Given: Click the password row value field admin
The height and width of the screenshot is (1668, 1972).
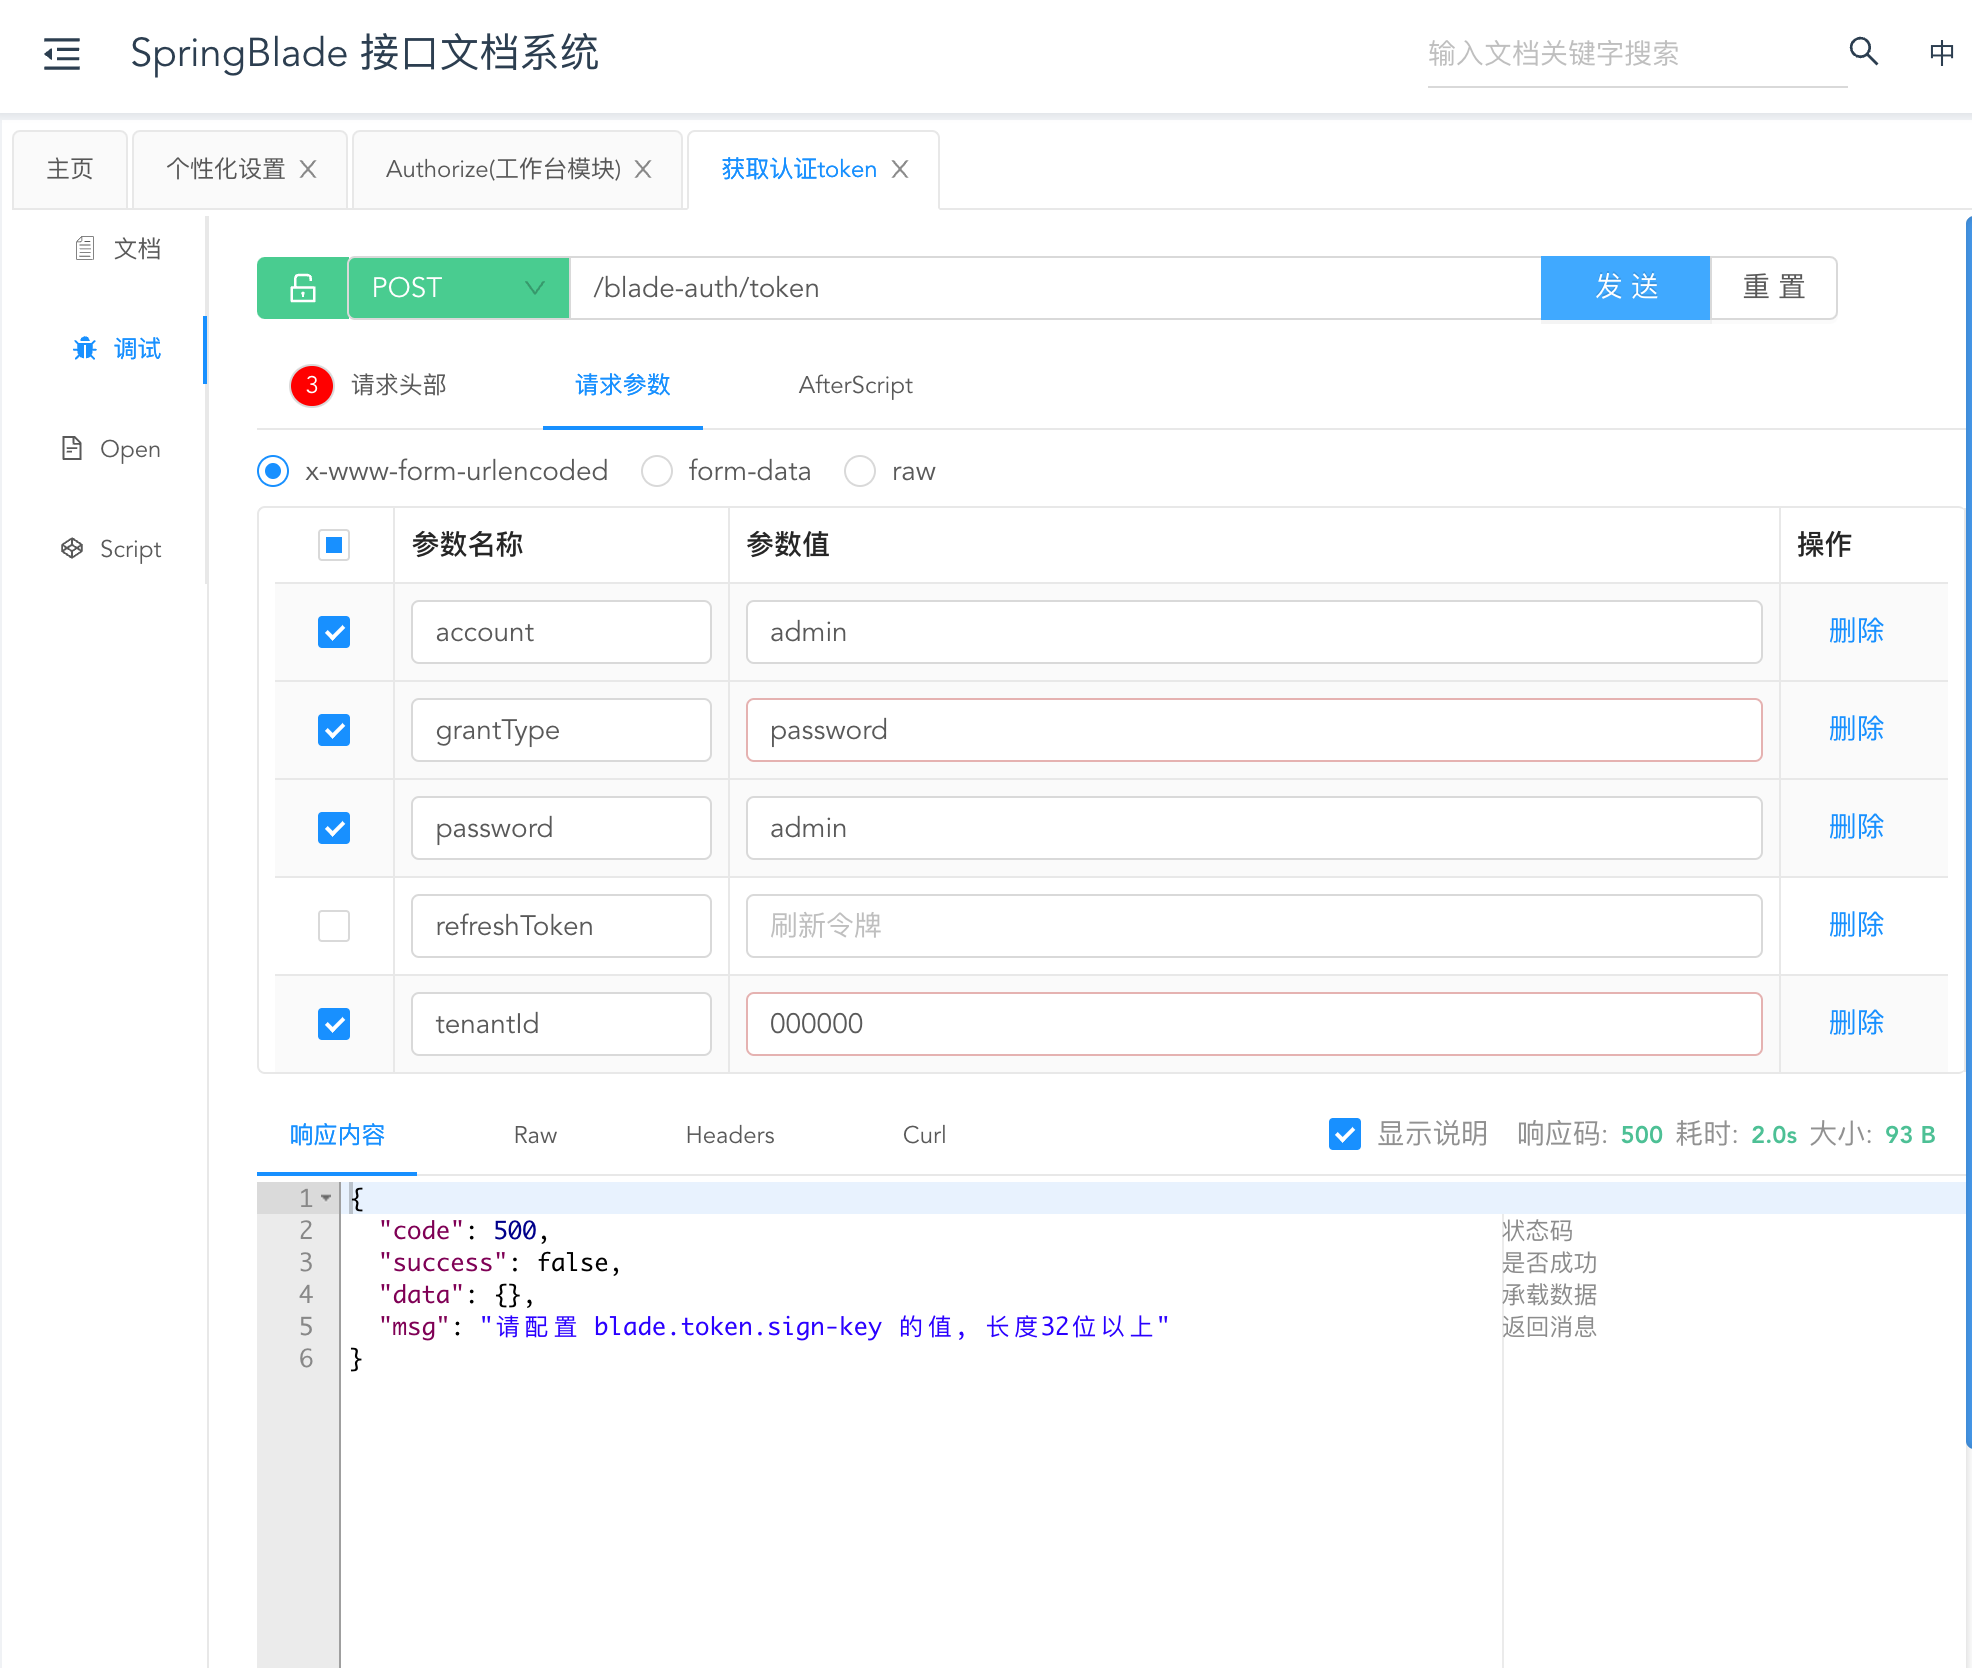Looking at the screenshot, I should point(1254,828).
